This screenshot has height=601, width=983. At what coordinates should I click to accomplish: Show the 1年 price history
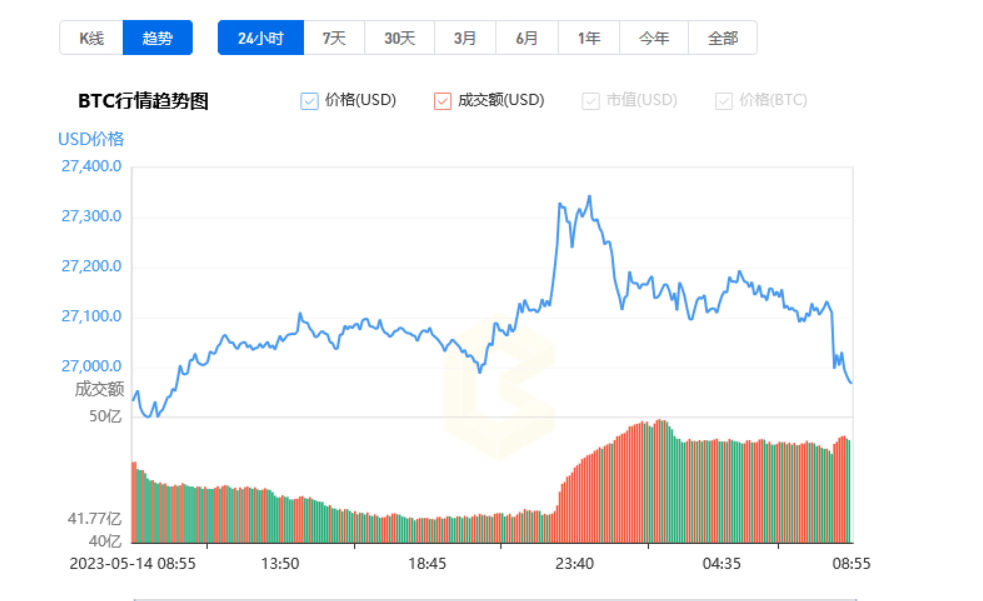[x=589, y=37]
